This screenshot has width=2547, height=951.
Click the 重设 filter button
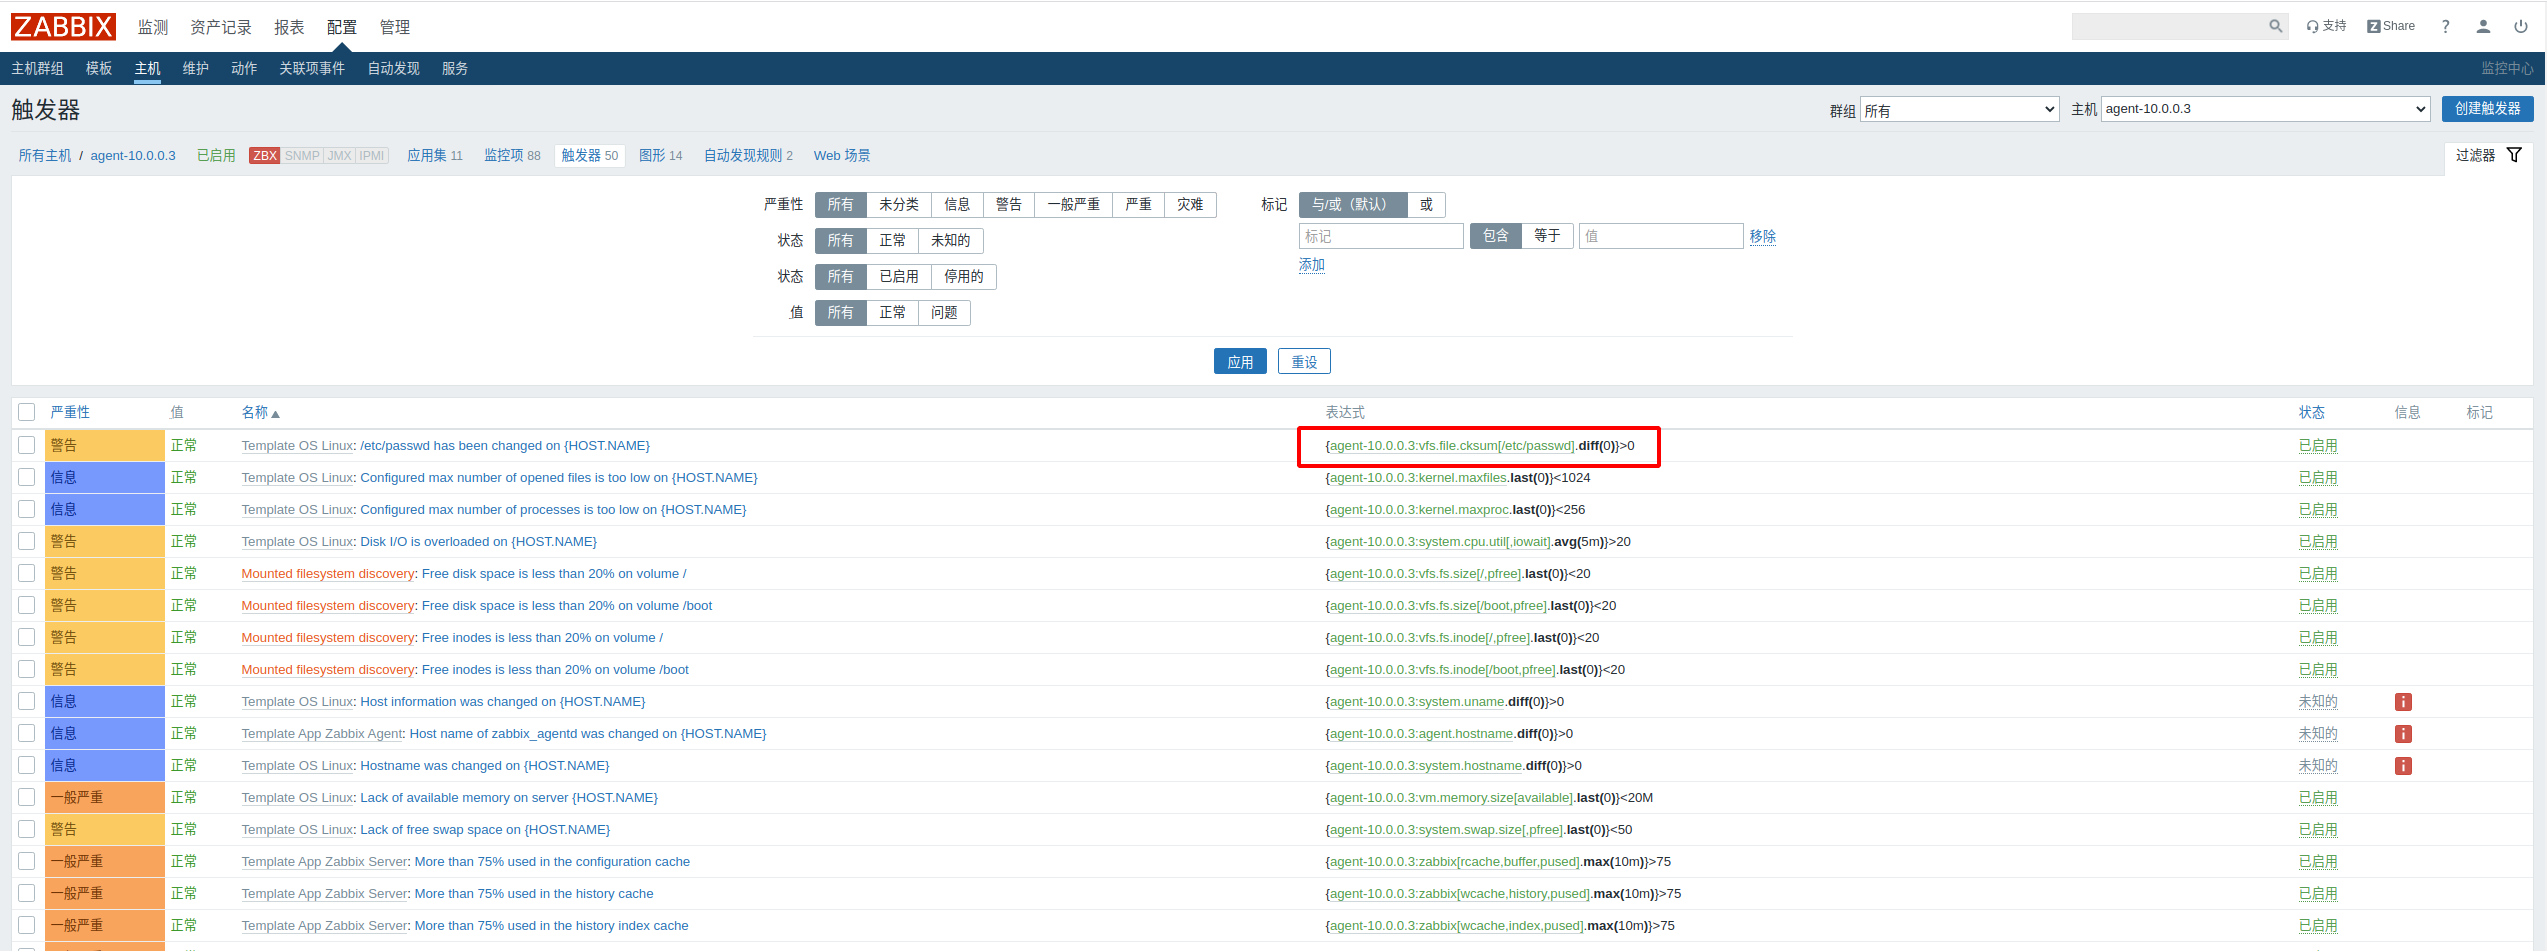(x=1304, y=361)
